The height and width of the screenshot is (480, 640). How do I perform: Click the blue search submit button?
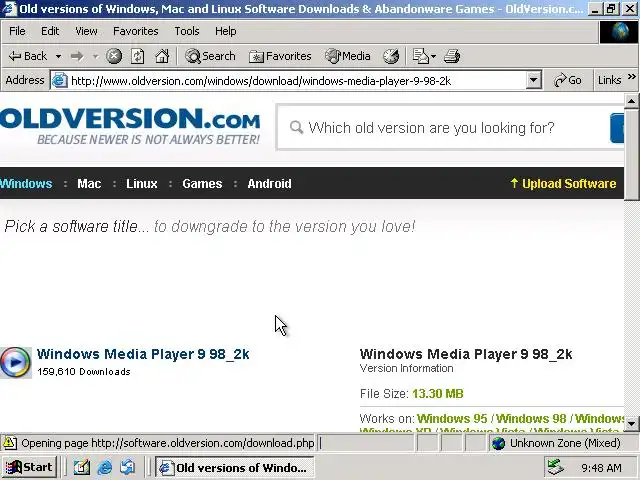pos(617,128)
